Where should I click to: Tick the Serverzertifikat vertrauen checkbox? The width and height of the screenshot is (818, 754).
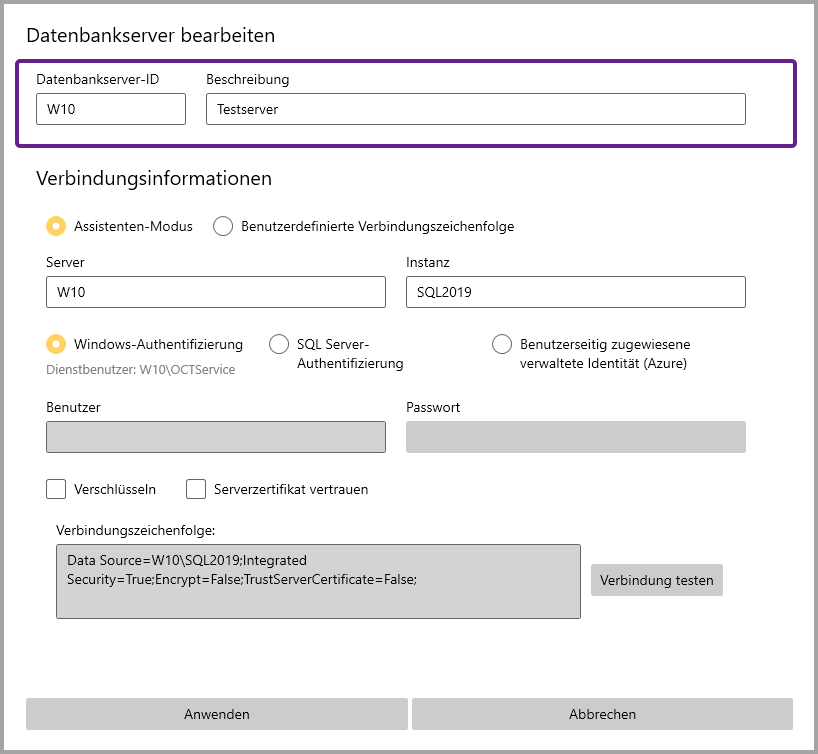point(197,489)
